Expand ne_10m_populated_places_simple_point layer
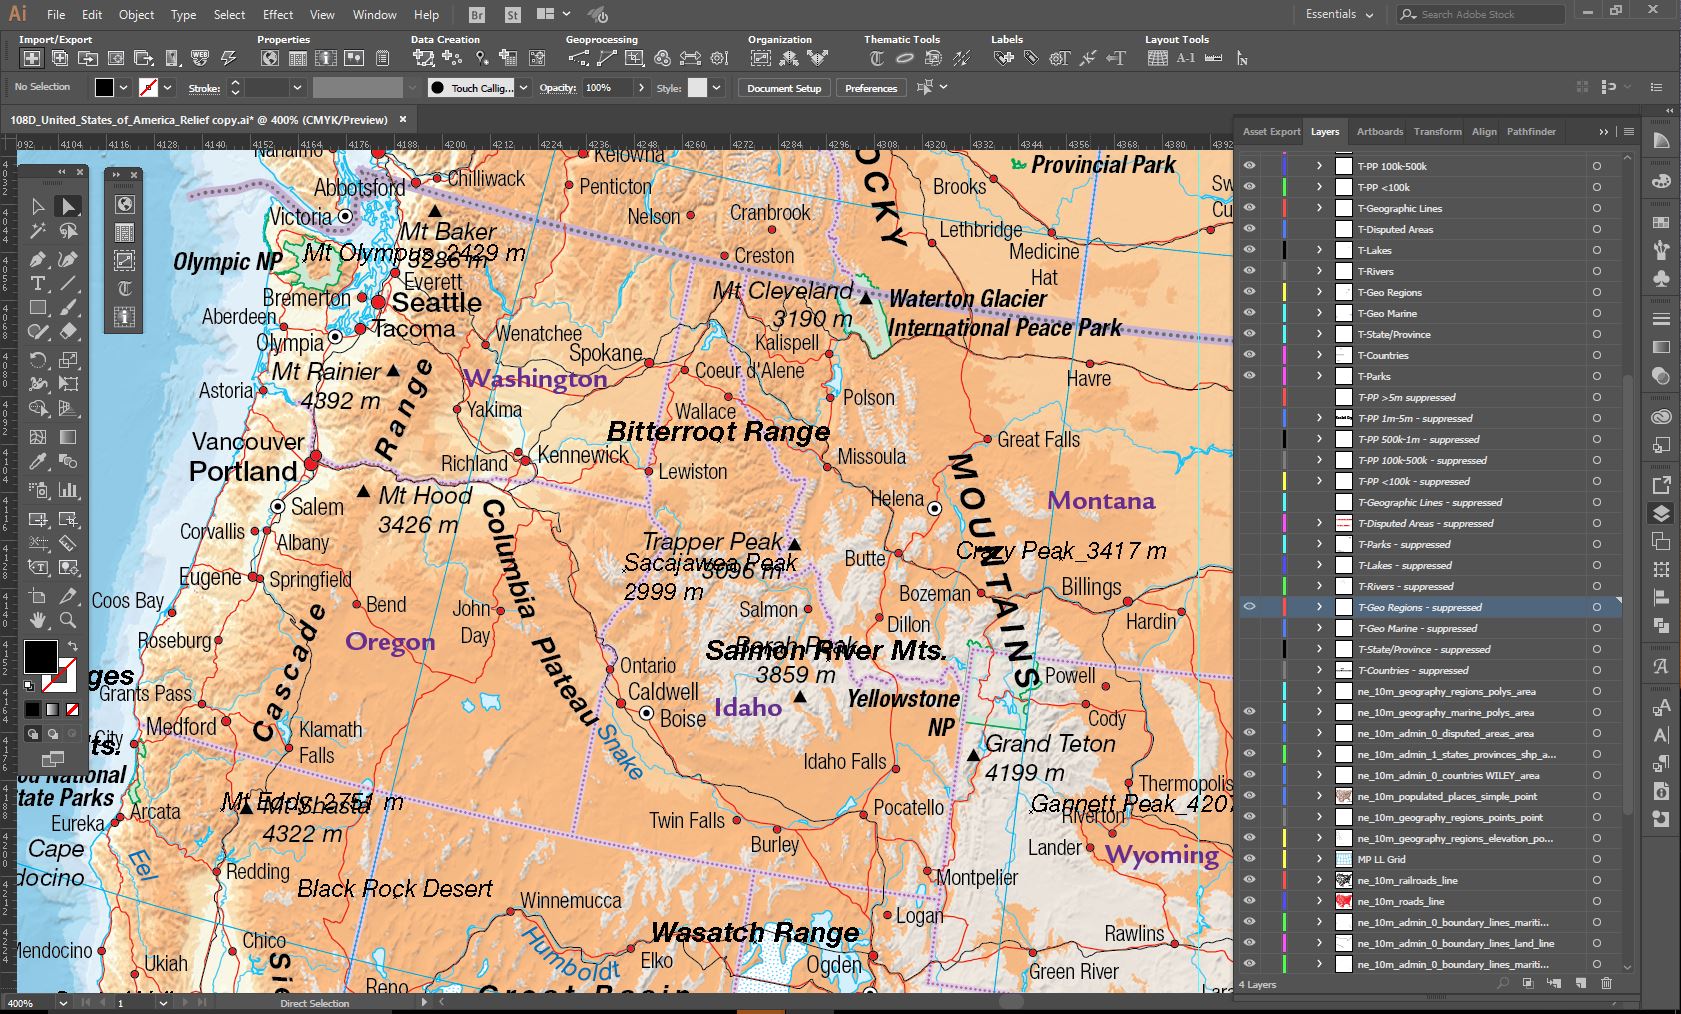Image resolution: width=1681 pixels, height=1014 pixels. pos(1319,796)
